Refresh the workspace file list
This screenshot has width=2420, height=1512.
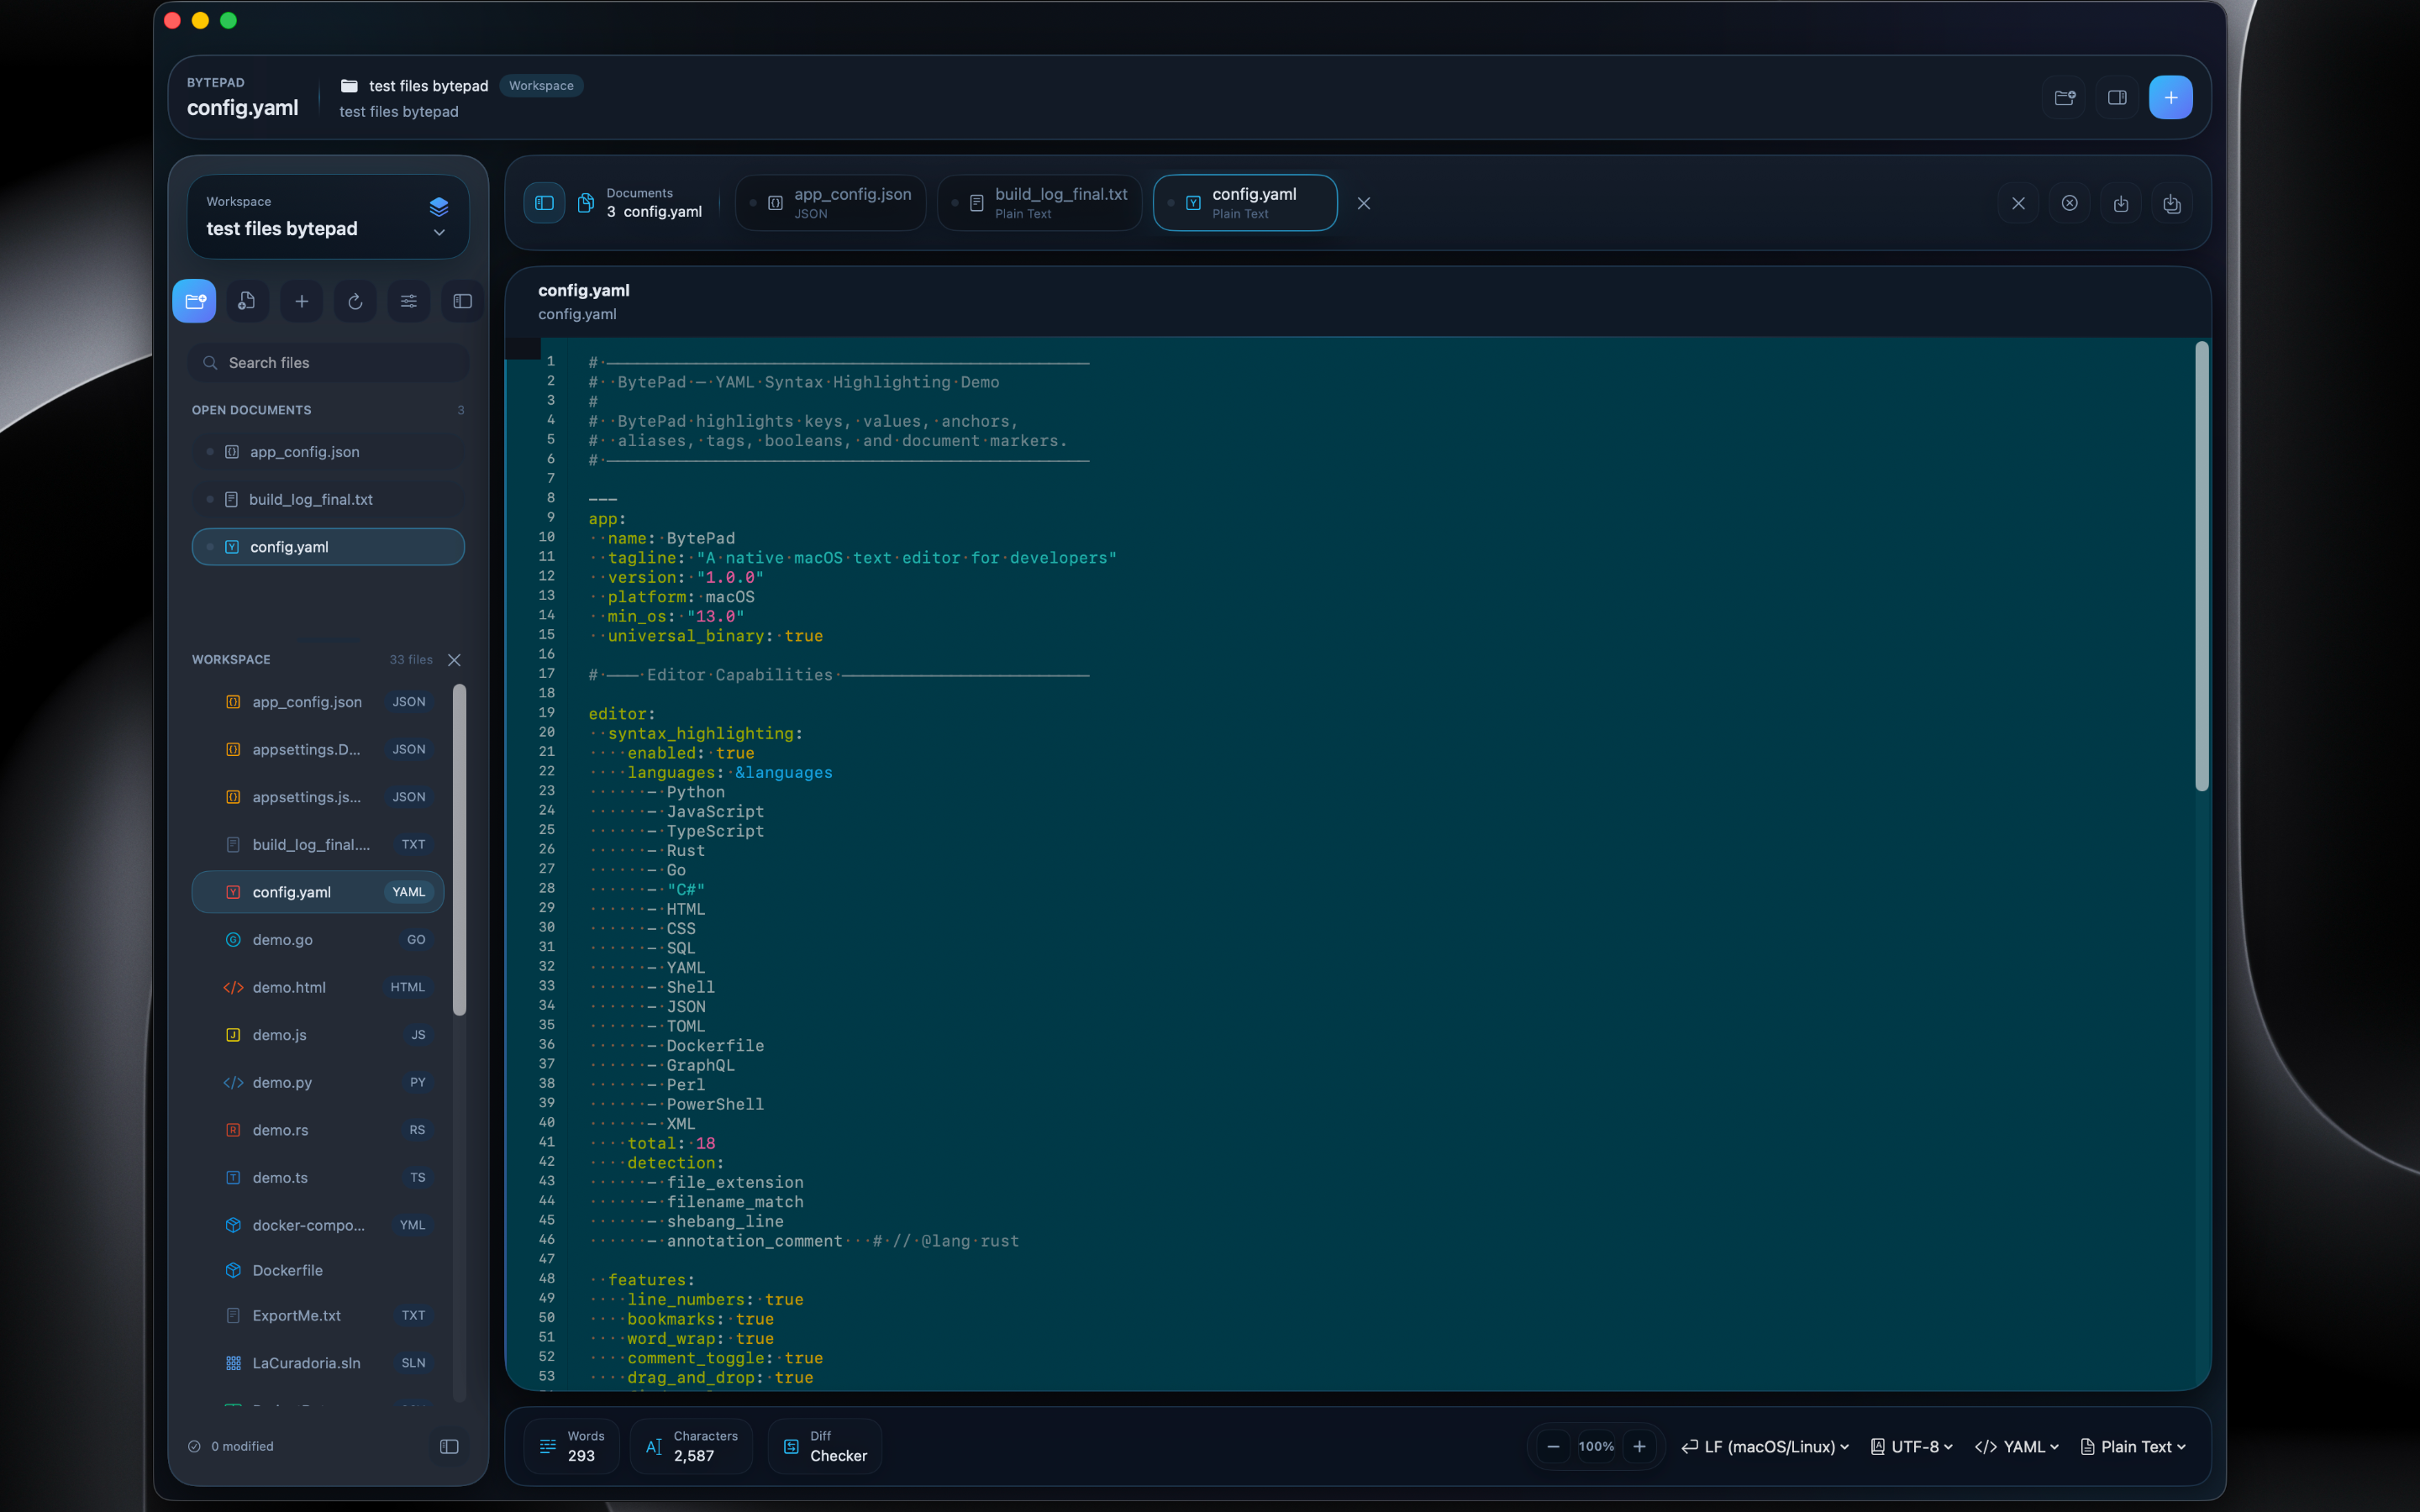355,301
